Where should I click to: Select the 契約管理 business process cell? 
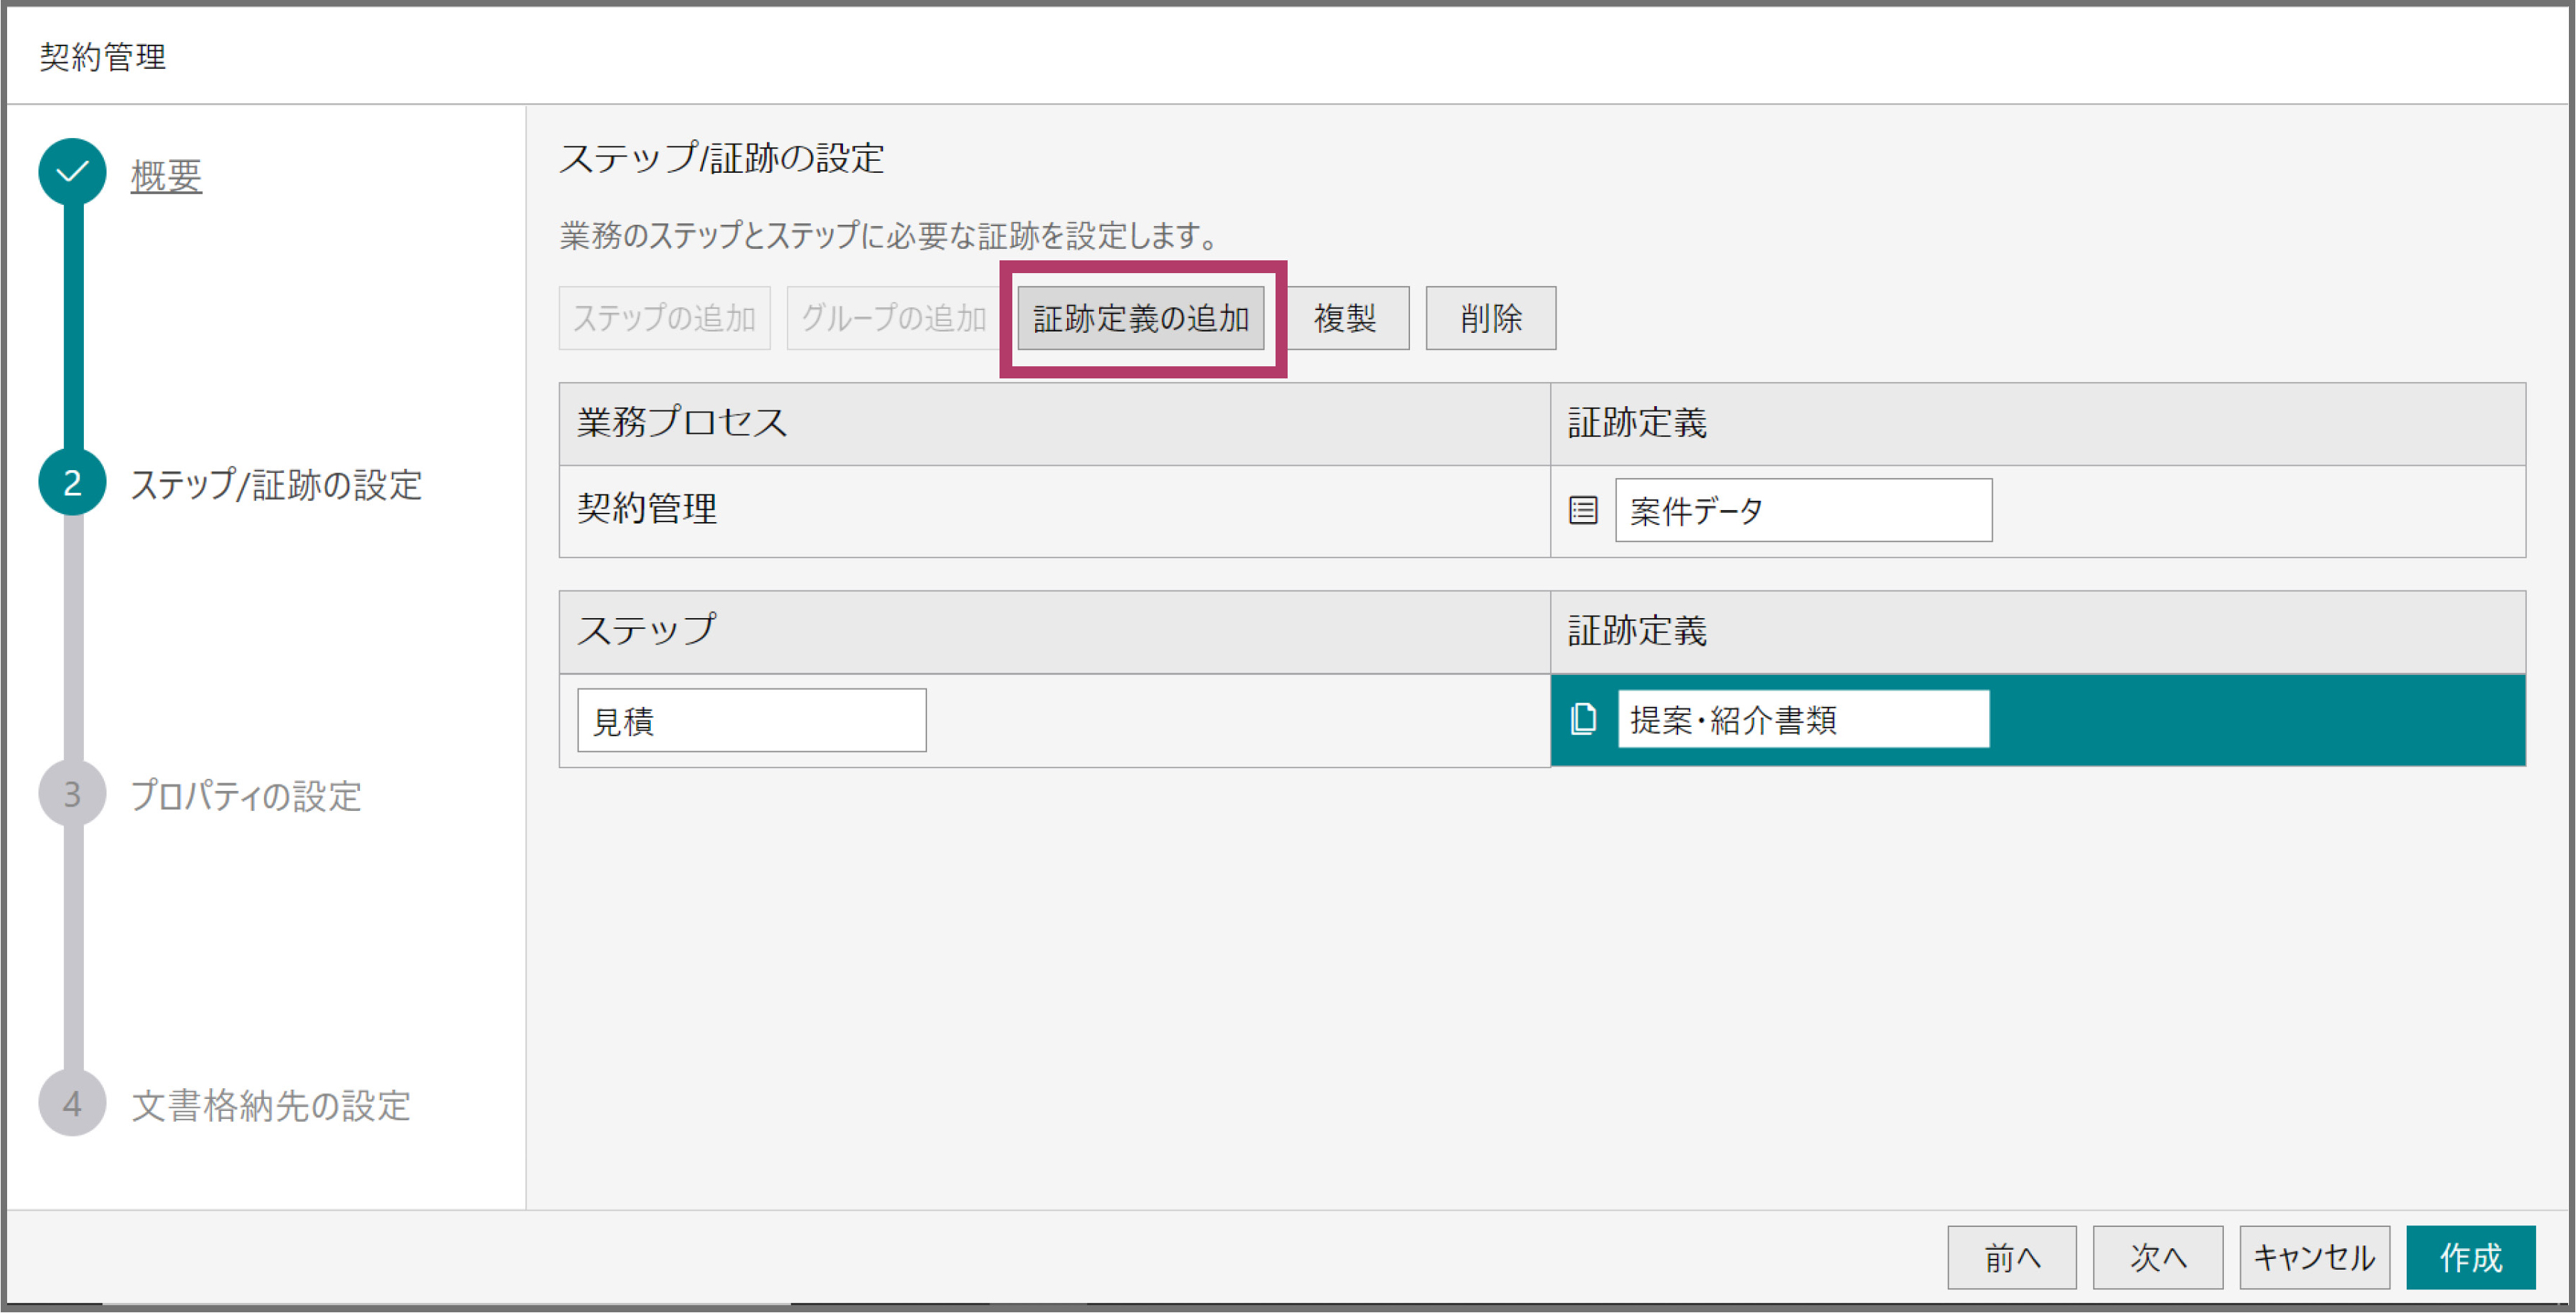click(1055, 511)
